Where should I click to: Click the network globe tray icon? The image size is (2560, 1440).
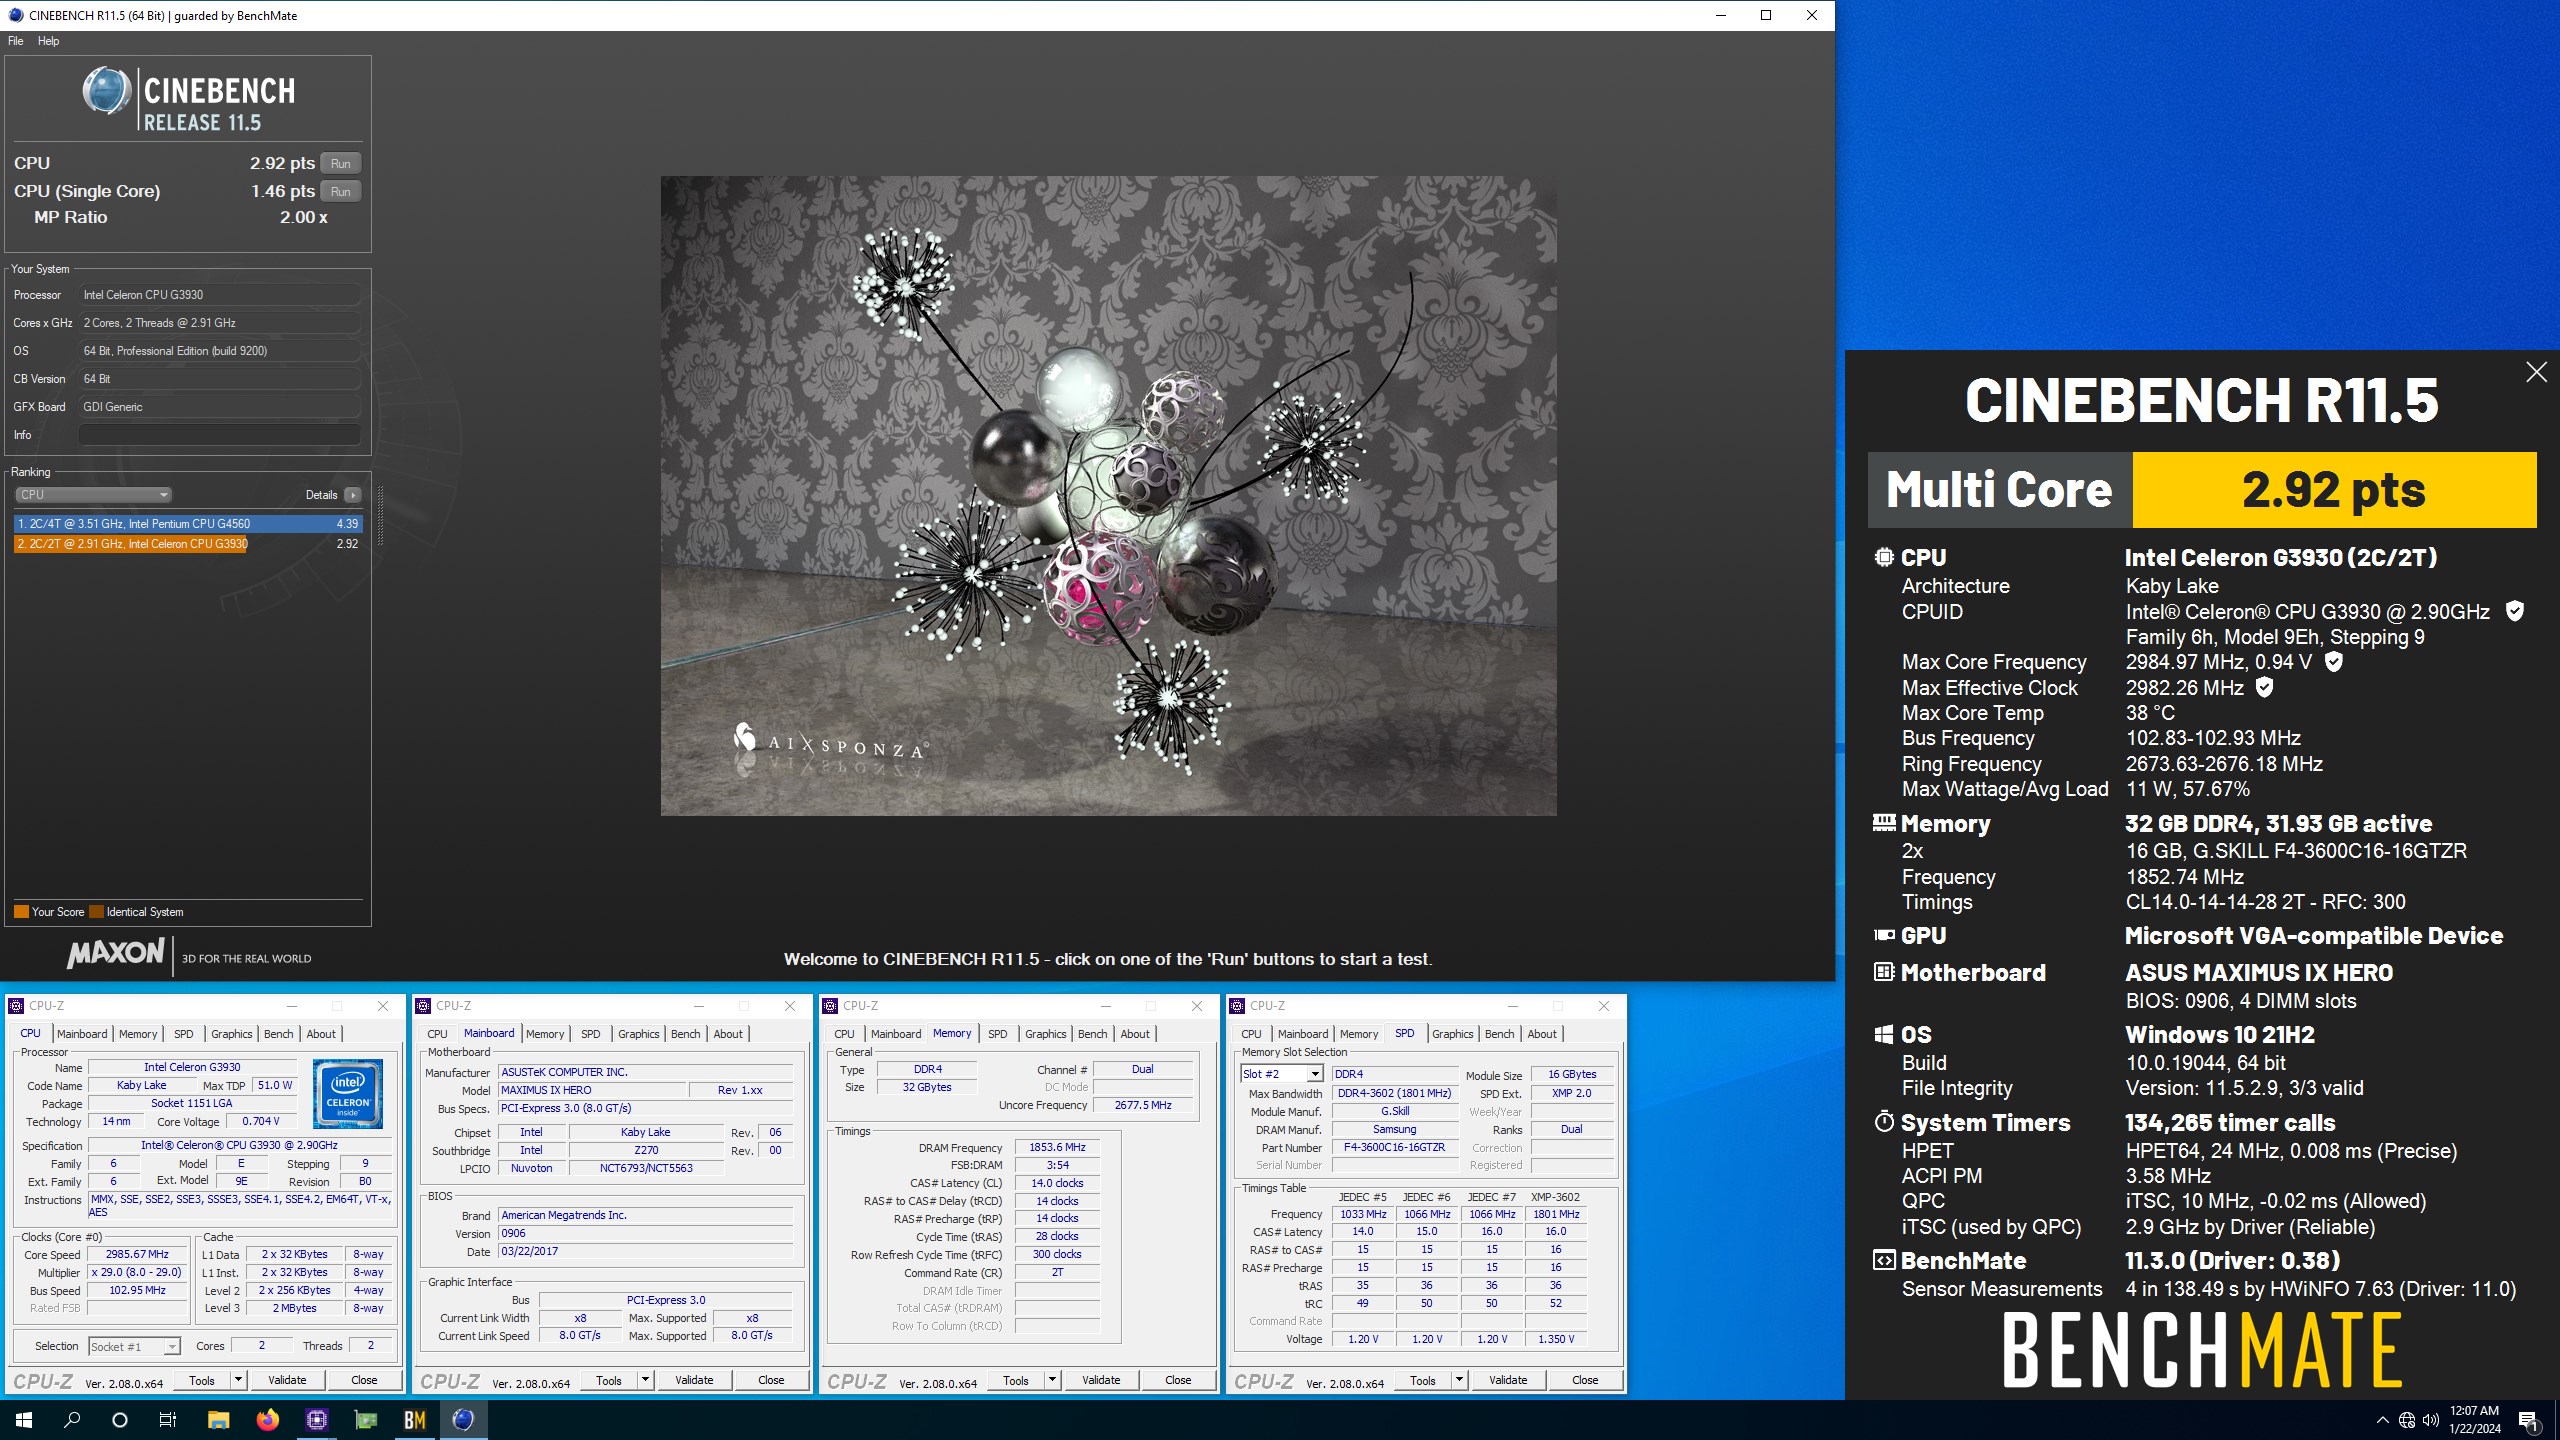tap(2407, 1420)
